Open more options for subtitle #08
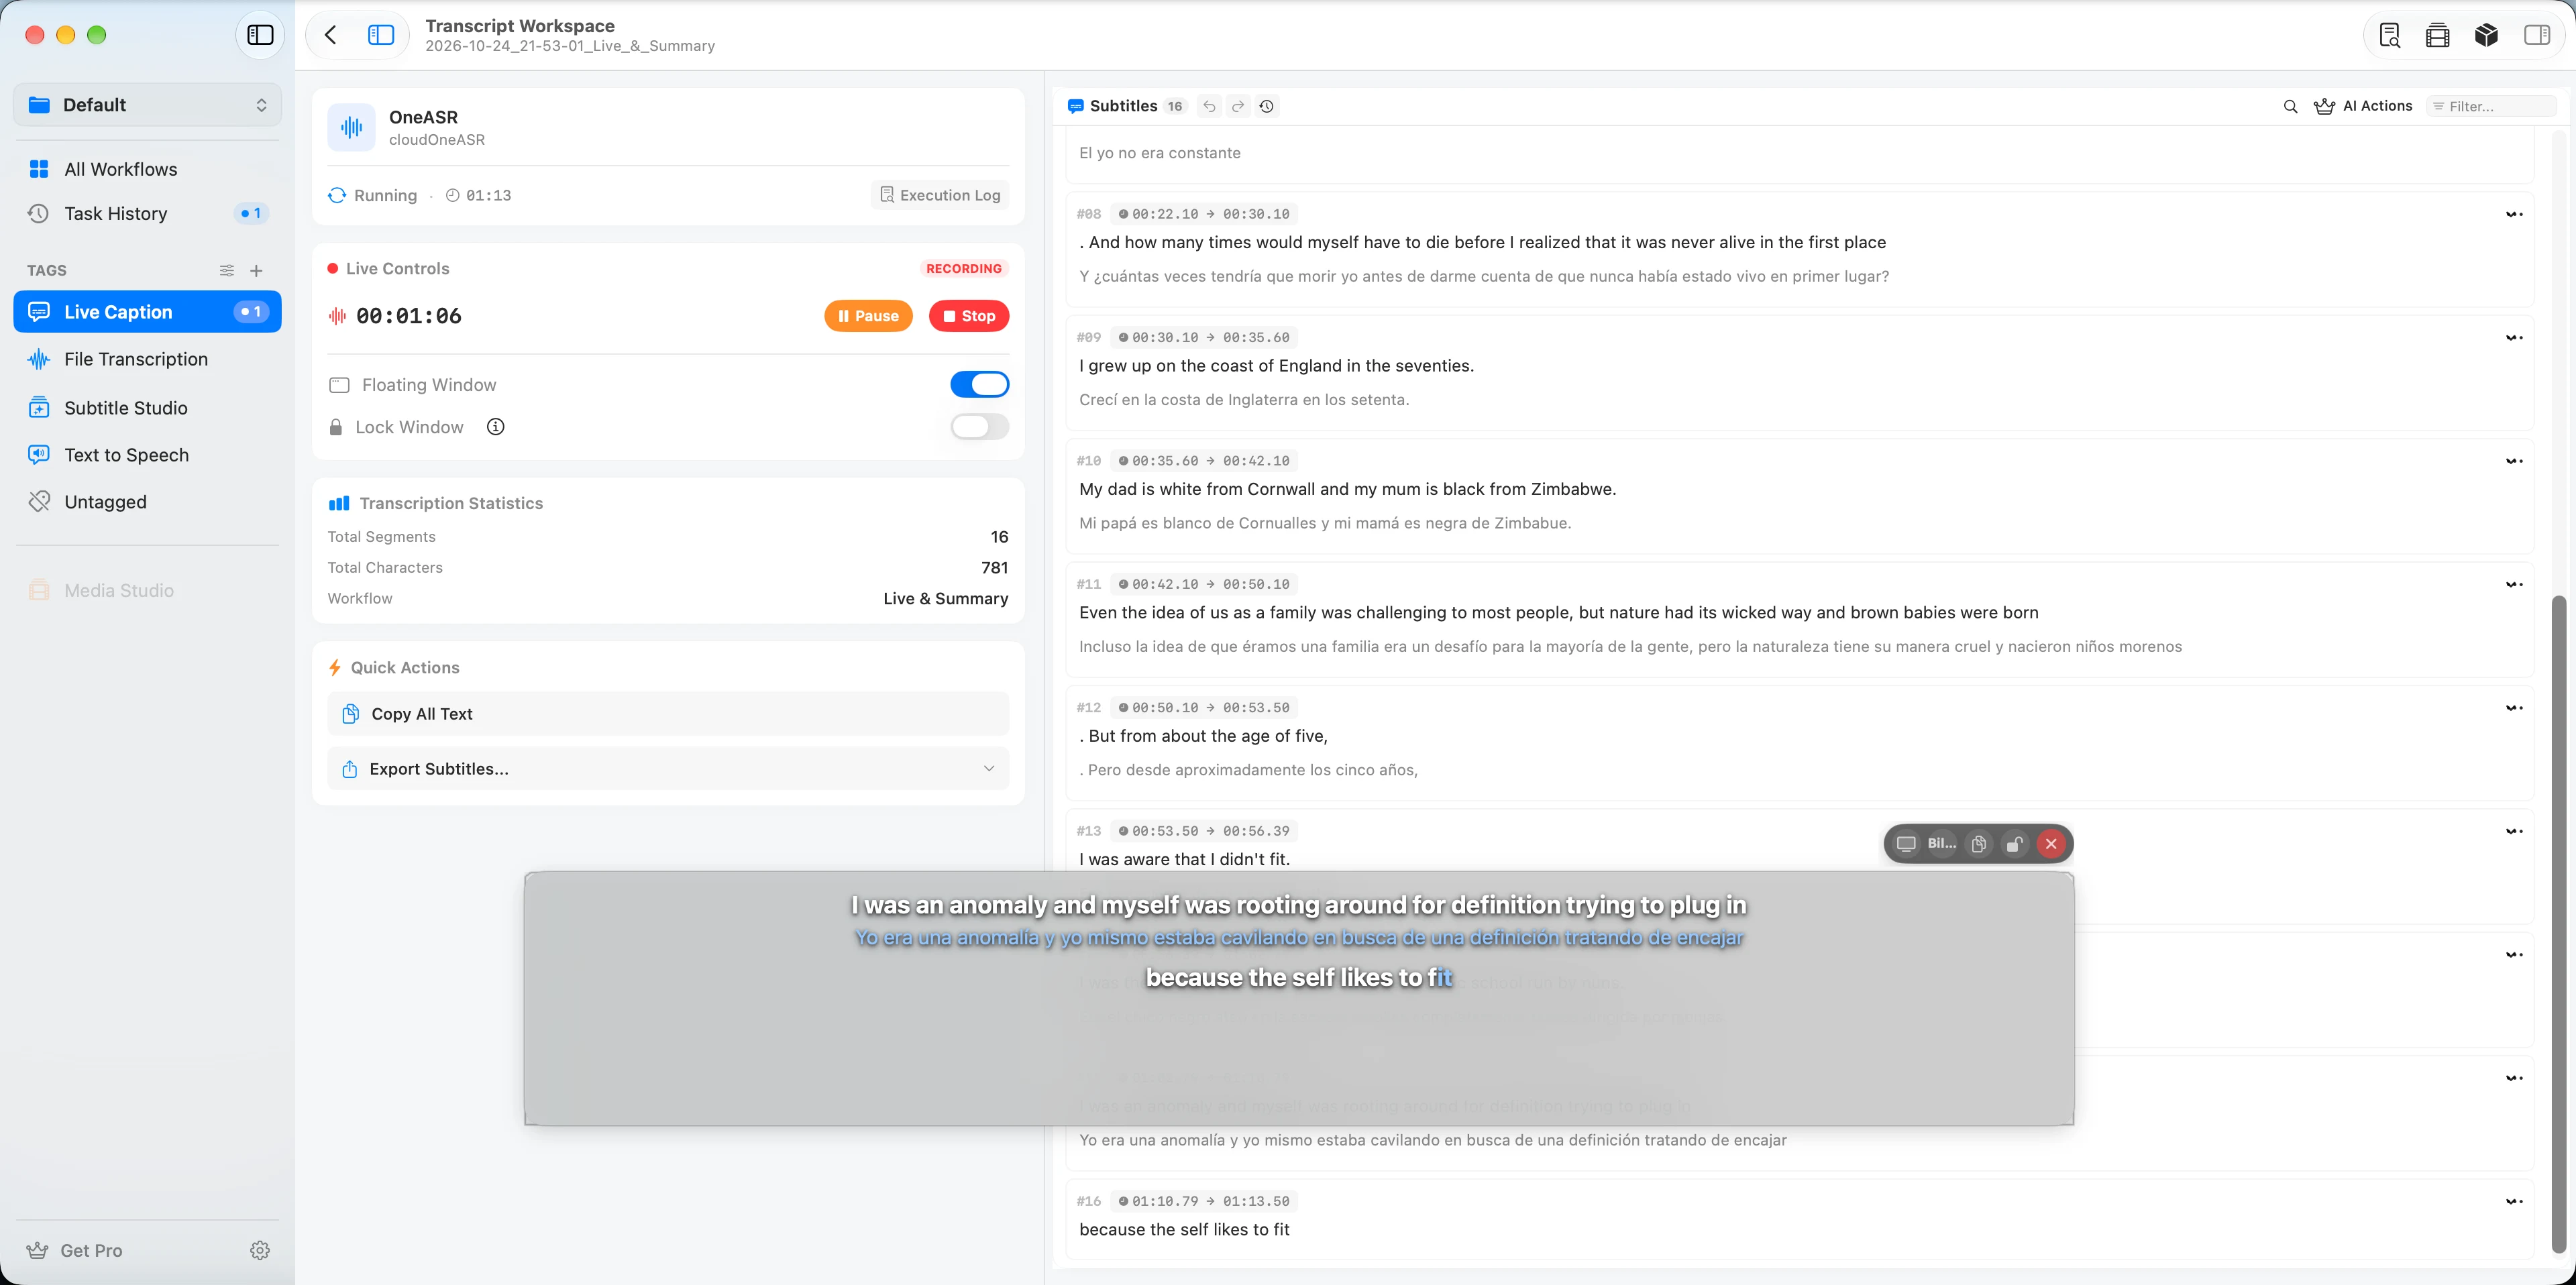The width and height of the screenshot is (2576, 1285). point(2514,214)
